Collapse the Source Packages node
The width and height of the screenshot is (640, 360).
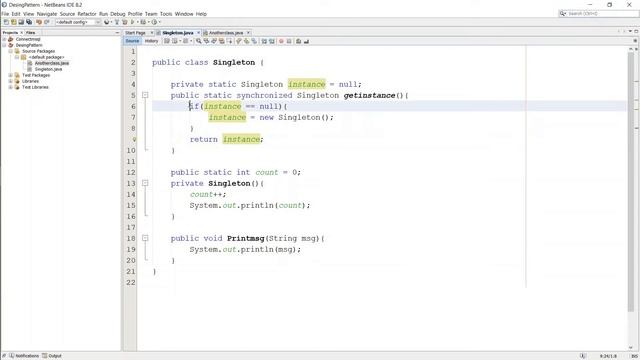[x=11, y=51]
